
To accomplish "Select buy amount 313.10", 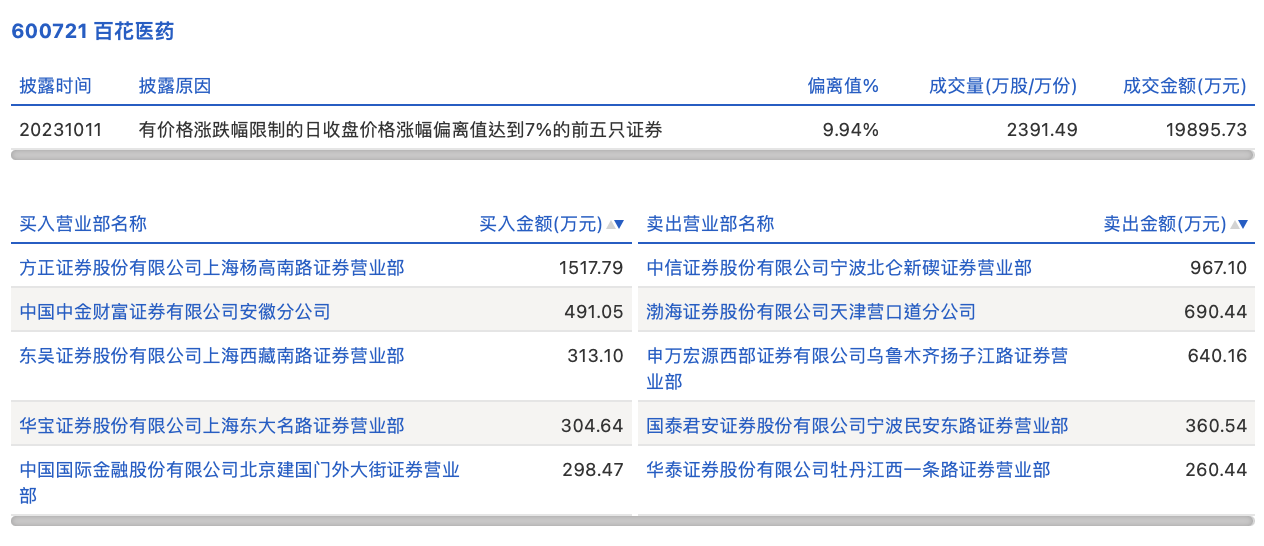I will coord(594,356).
